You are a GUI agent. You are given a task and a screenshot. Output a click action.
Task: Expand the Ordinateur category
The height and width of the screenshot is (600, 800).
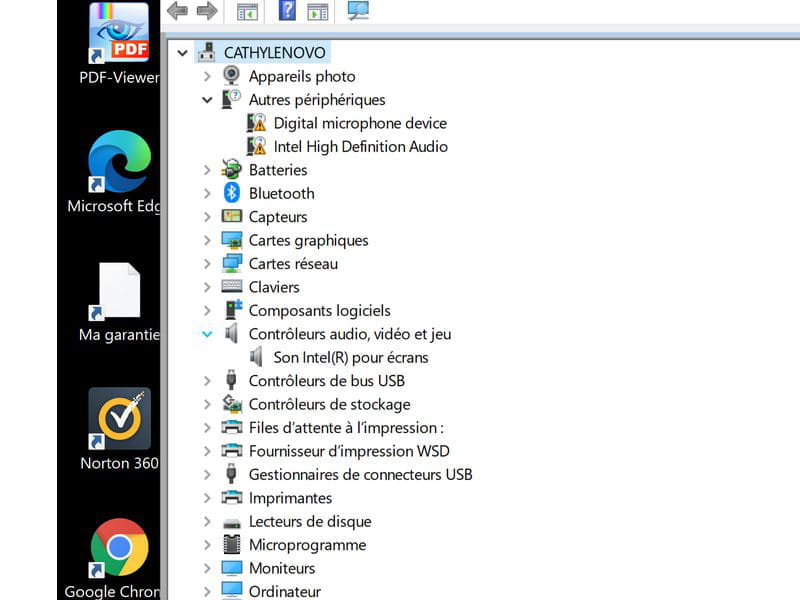point(207,592)
